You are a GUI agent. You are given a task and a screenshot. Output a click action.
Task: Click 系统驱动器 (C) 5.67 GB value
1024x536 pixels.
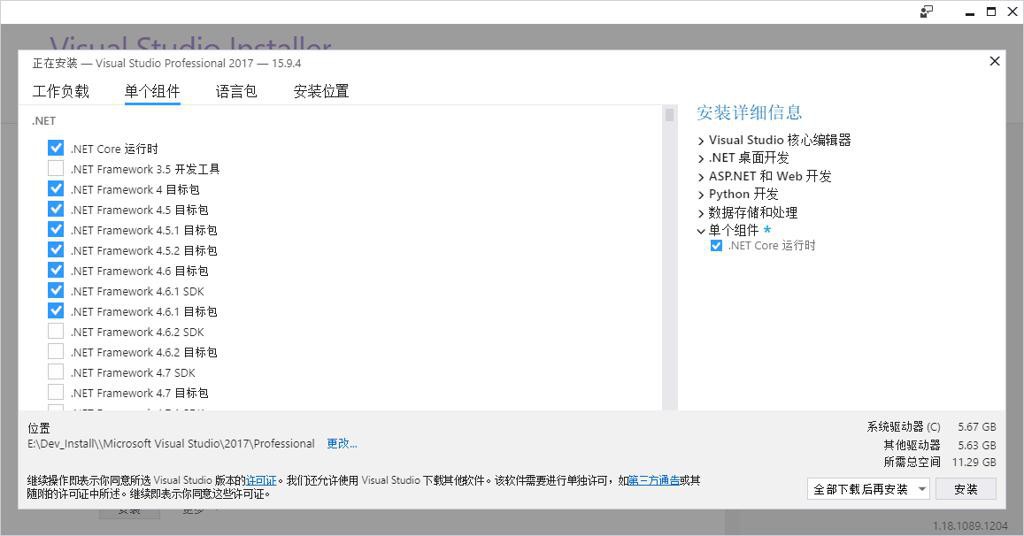tap(977, 427)
